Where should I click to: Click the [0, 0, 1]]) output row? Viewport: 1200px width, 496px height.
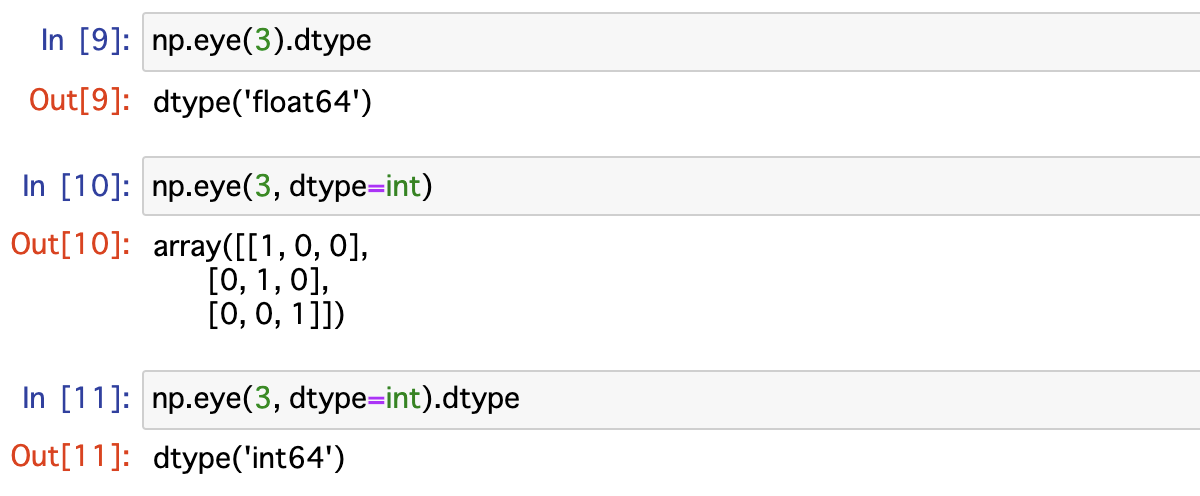point(275,315)
